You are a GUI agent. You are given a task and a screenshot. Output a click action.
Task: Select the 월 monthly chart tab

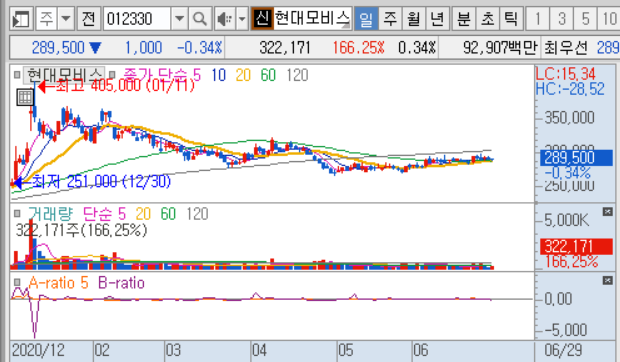point(414,18)
